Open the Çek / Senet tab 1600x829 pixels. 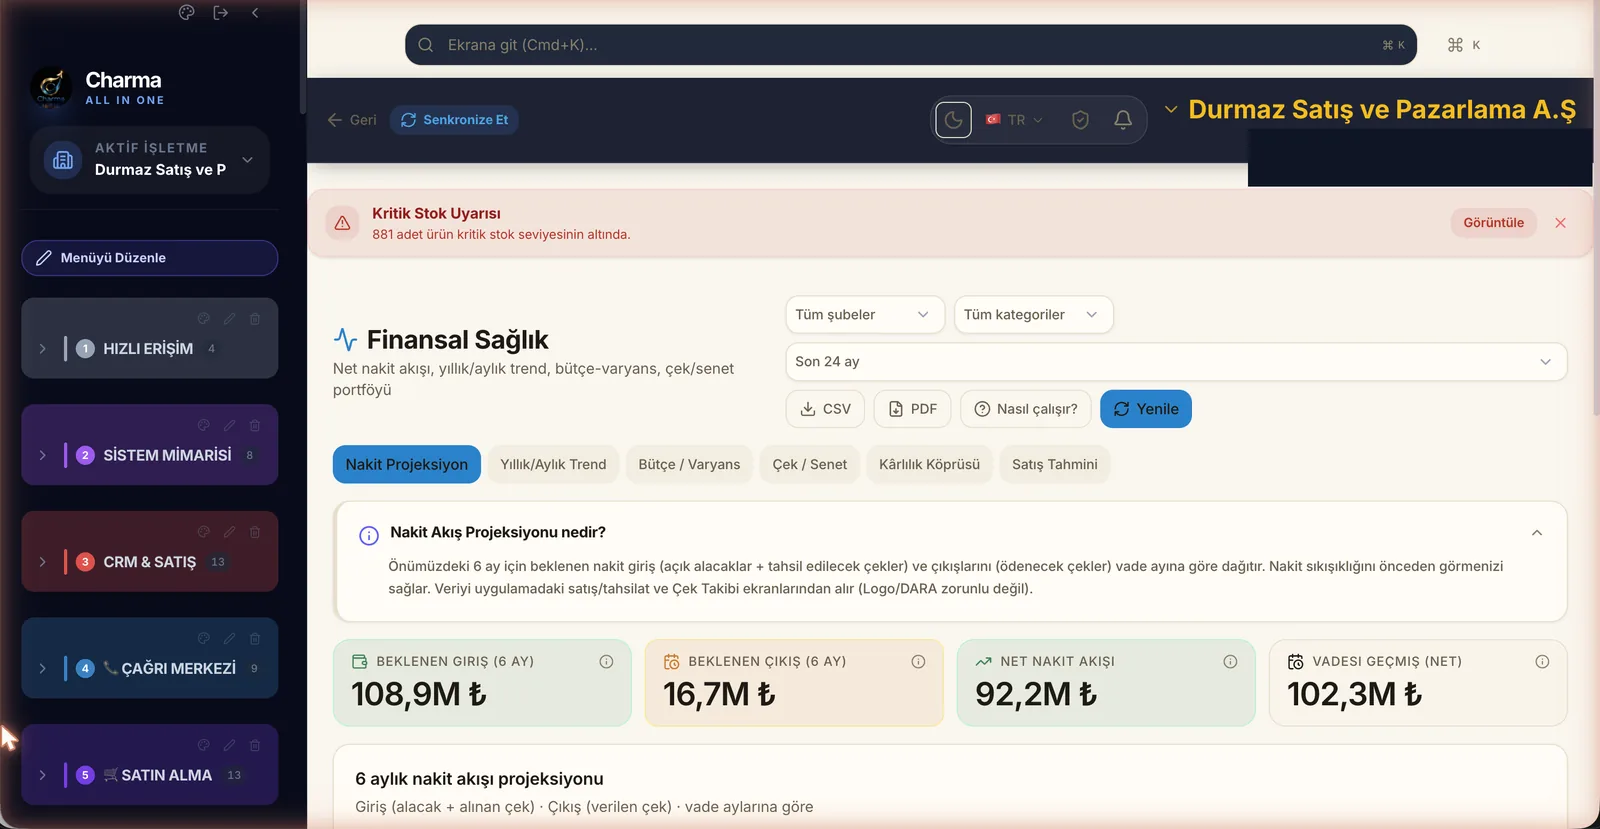[809, 465]
